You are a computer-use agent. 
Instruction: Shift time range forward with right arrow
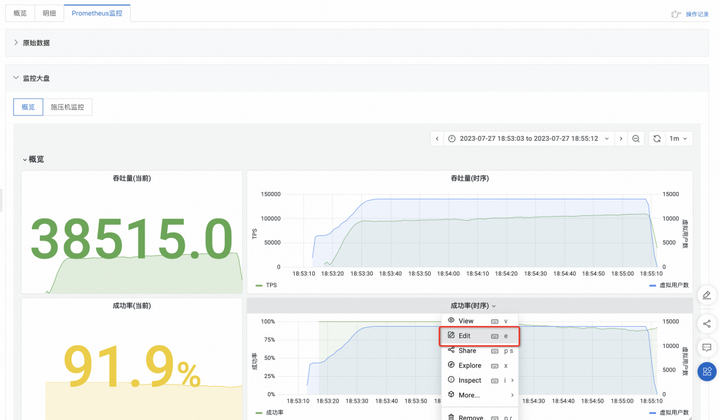point(621,139)
